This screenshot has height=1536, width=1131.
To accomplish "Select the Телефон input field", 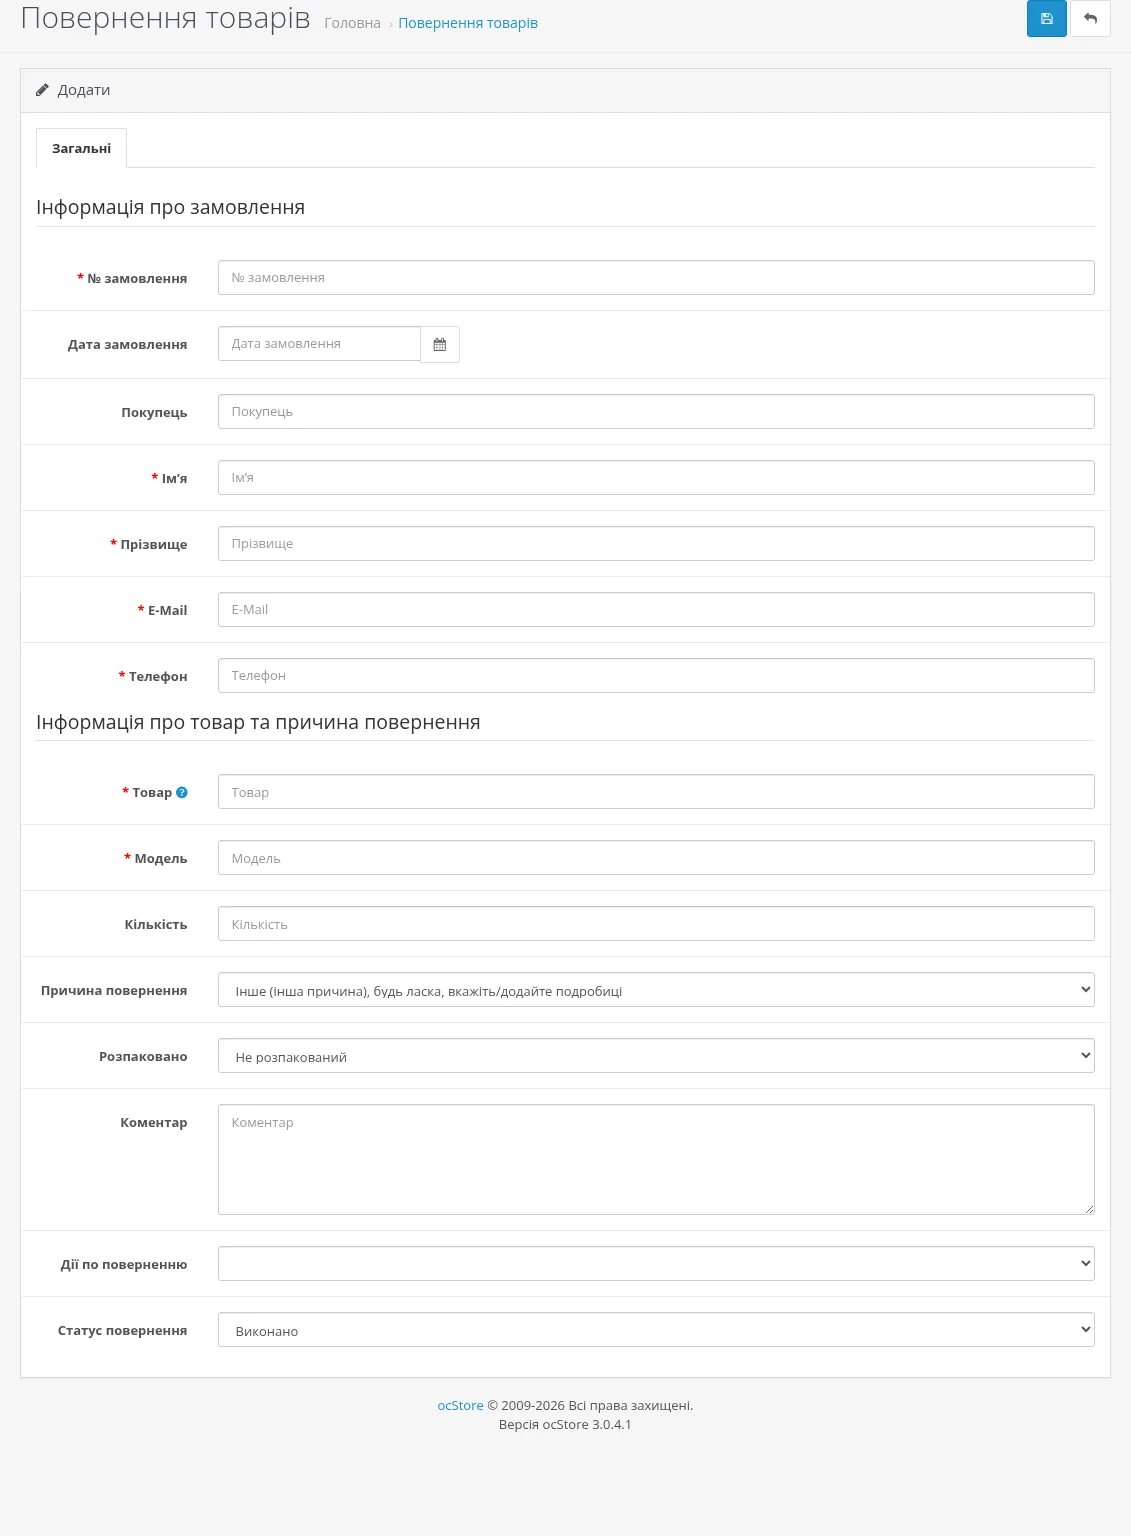I will tap(656, 676).
